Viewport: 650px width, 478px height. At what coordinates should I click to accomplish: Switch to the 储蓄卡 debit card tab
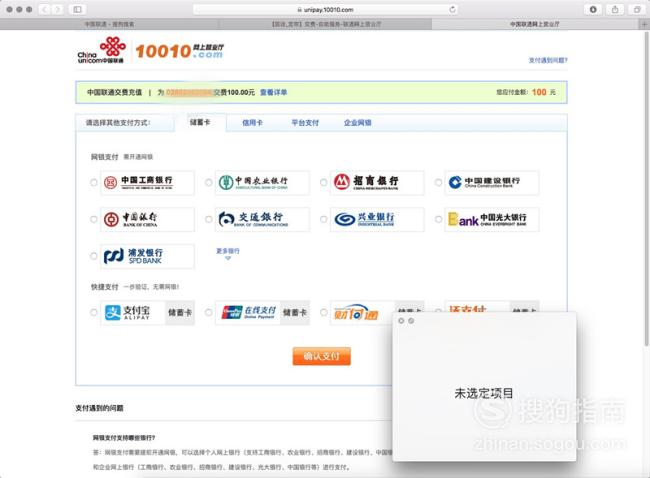pos(200,122)
